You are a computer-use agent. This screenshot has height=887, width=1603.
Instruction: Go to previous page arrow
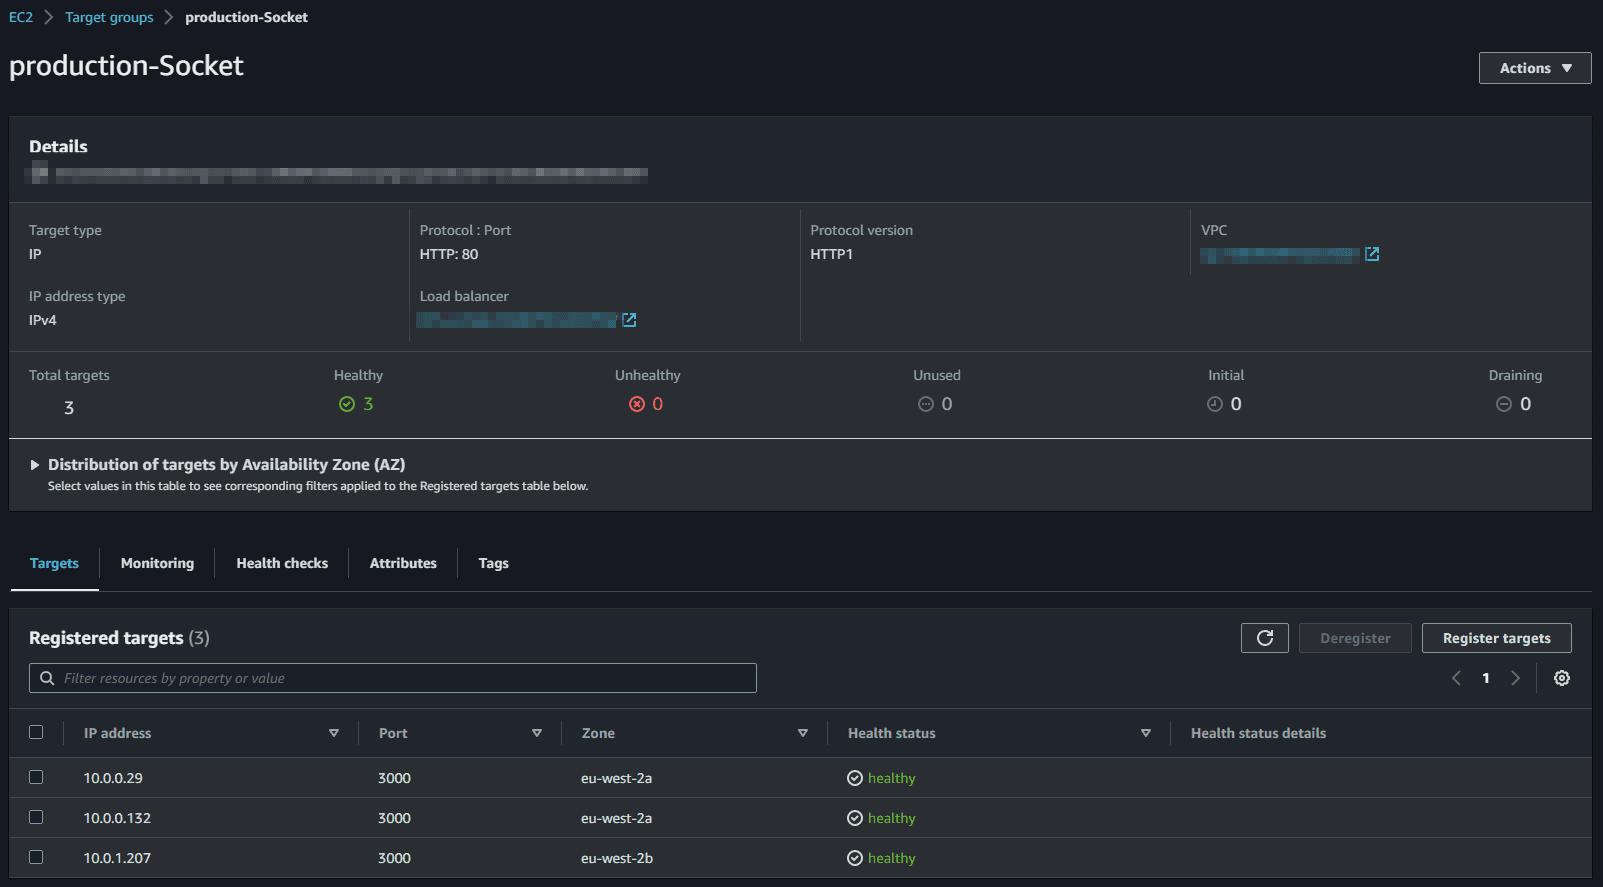tap(1456, 678)
